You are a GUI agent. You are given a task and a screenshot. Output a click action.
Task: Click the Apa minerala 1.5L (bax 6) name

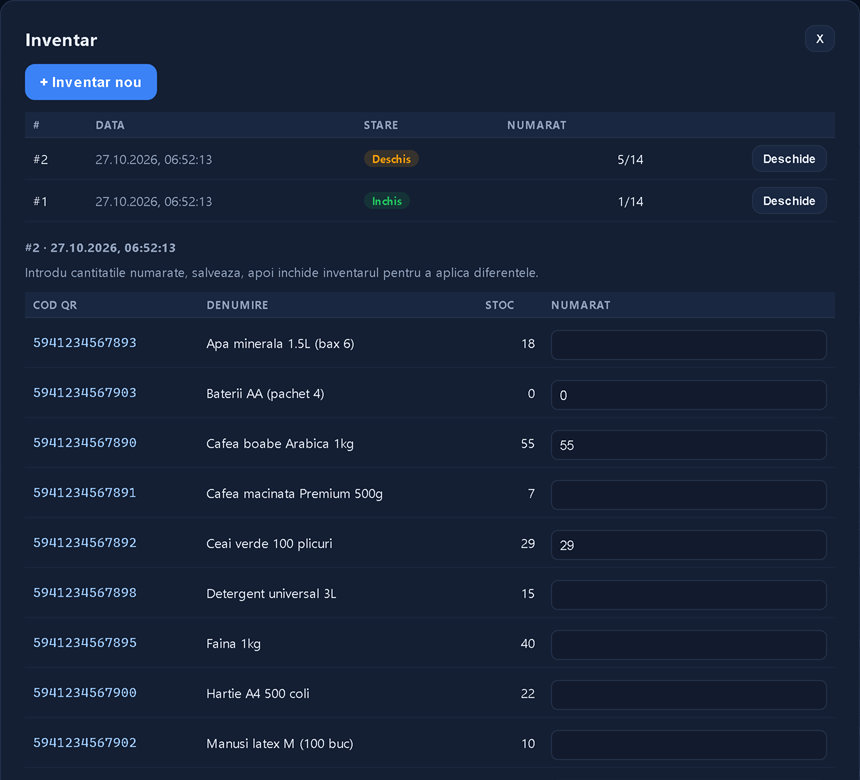[280, 344]
